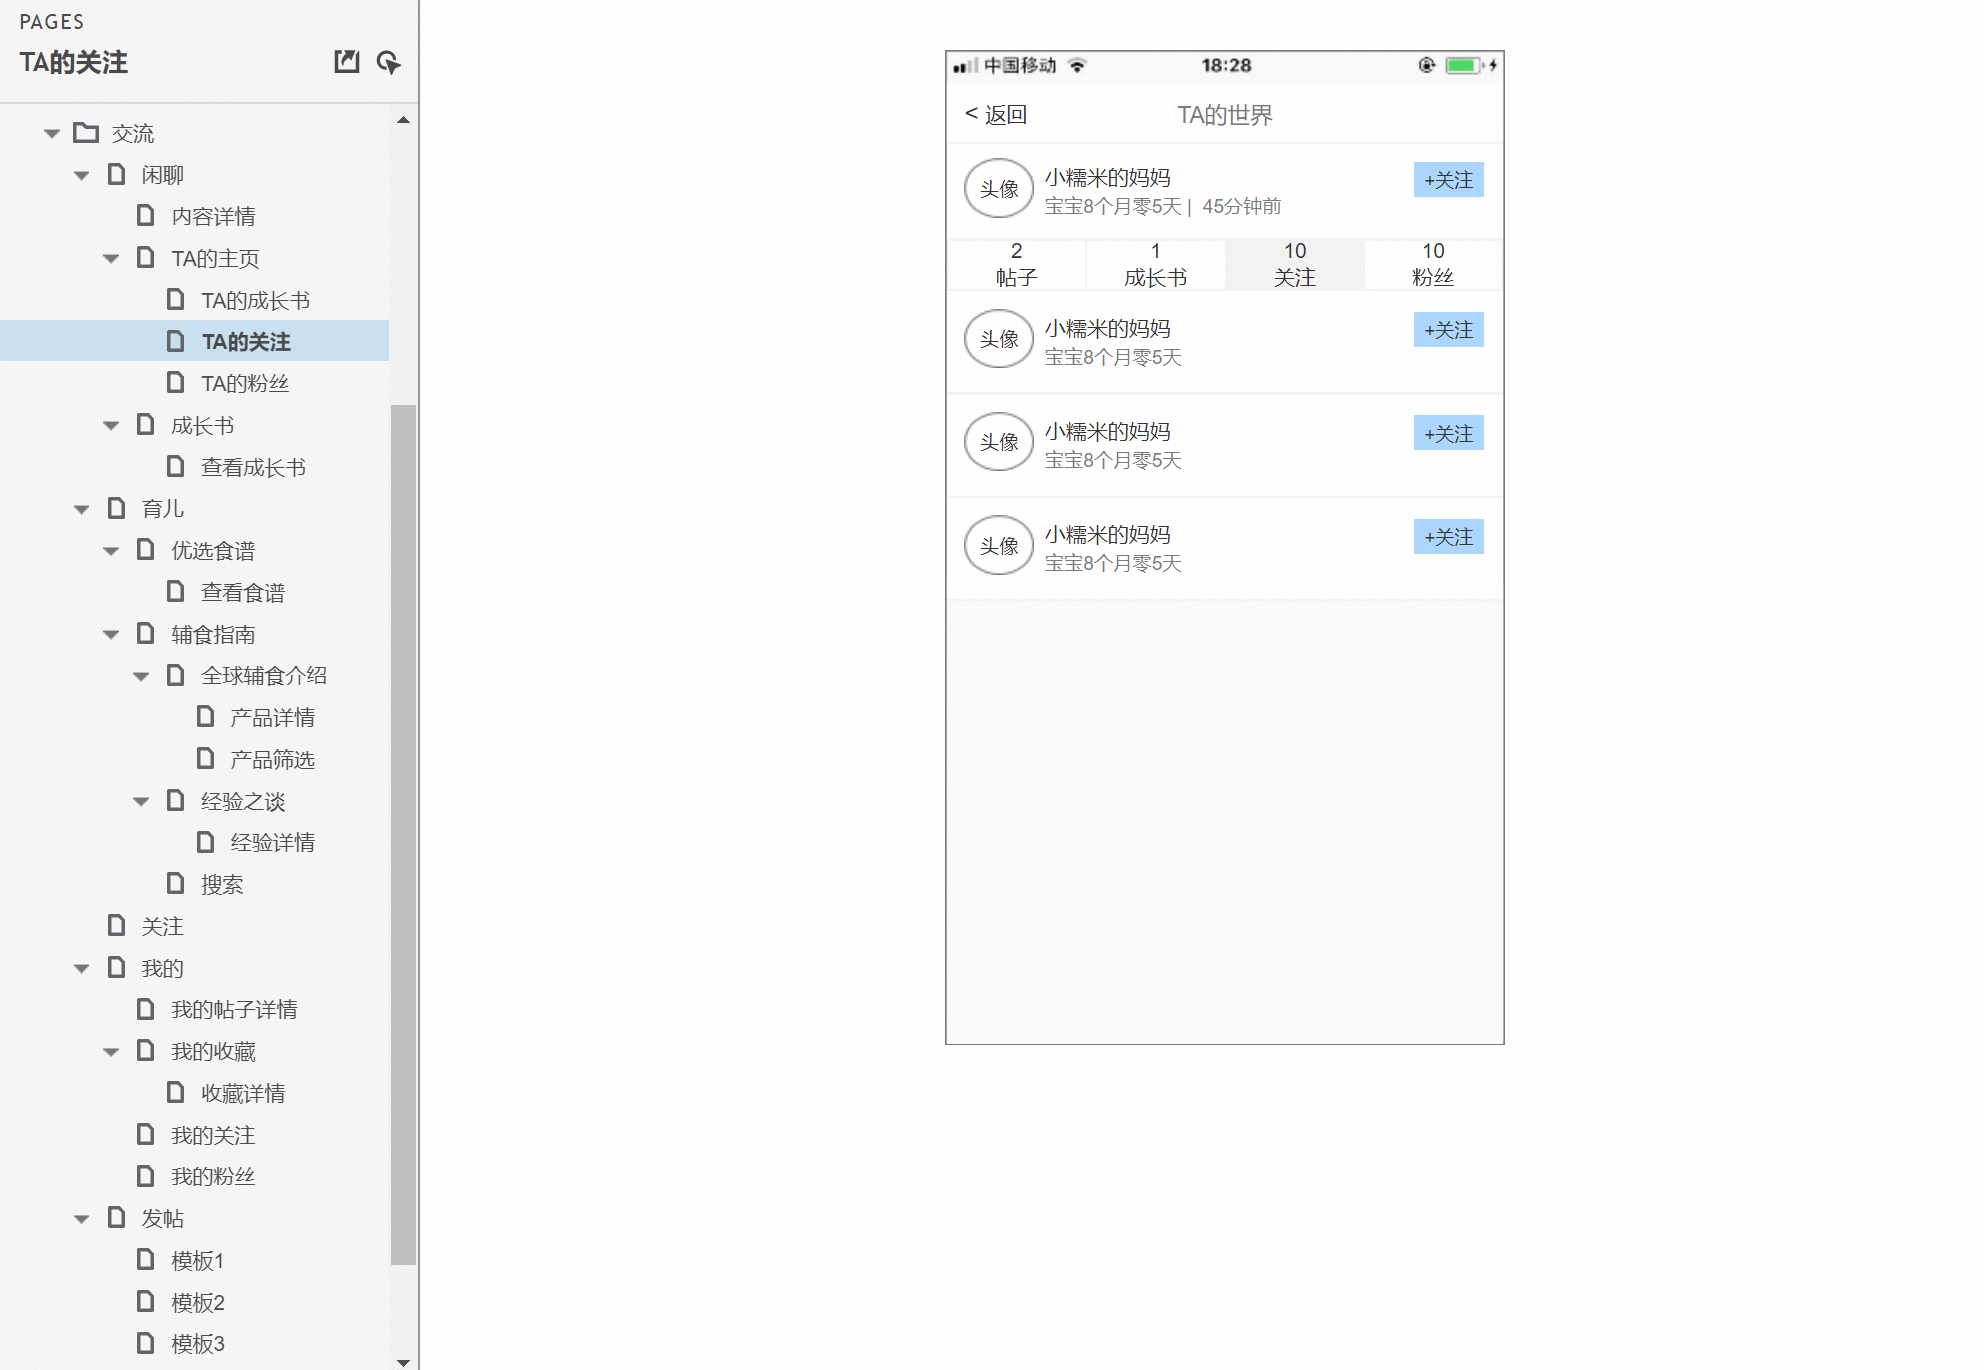Switch to the 帖子 tab

point(1016,265)
